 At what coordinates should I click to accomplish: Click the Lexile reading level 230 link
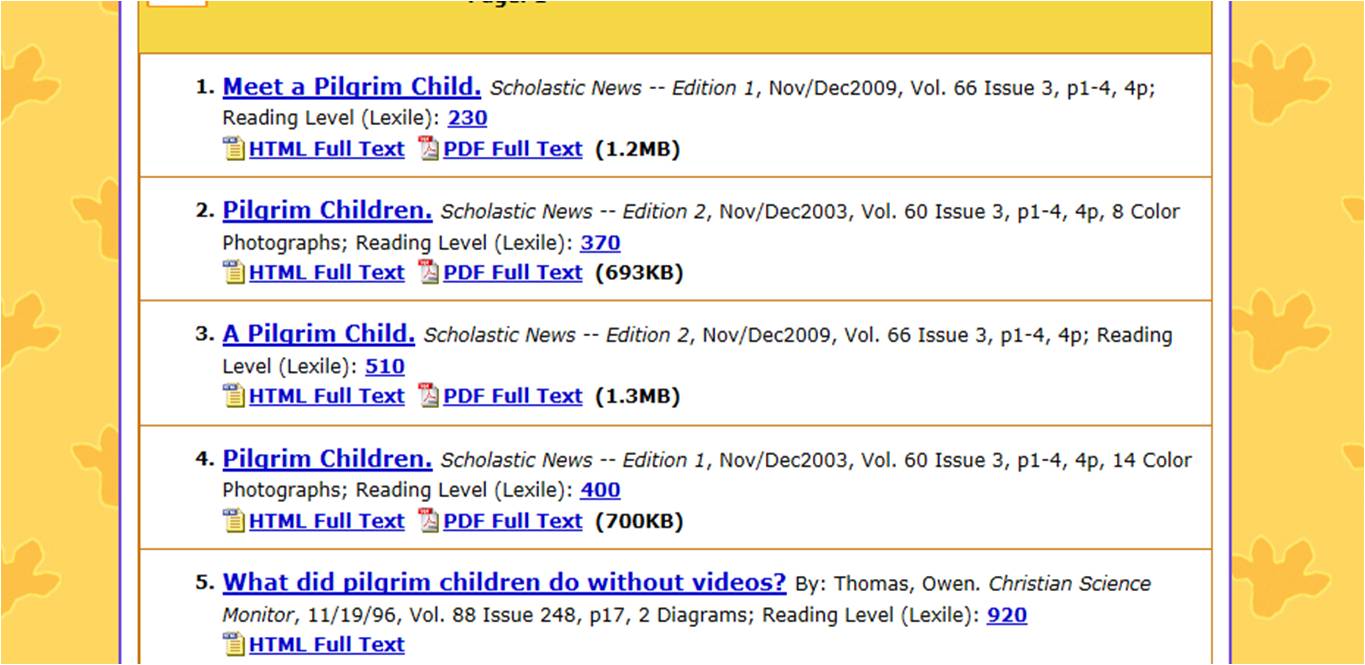468,118
